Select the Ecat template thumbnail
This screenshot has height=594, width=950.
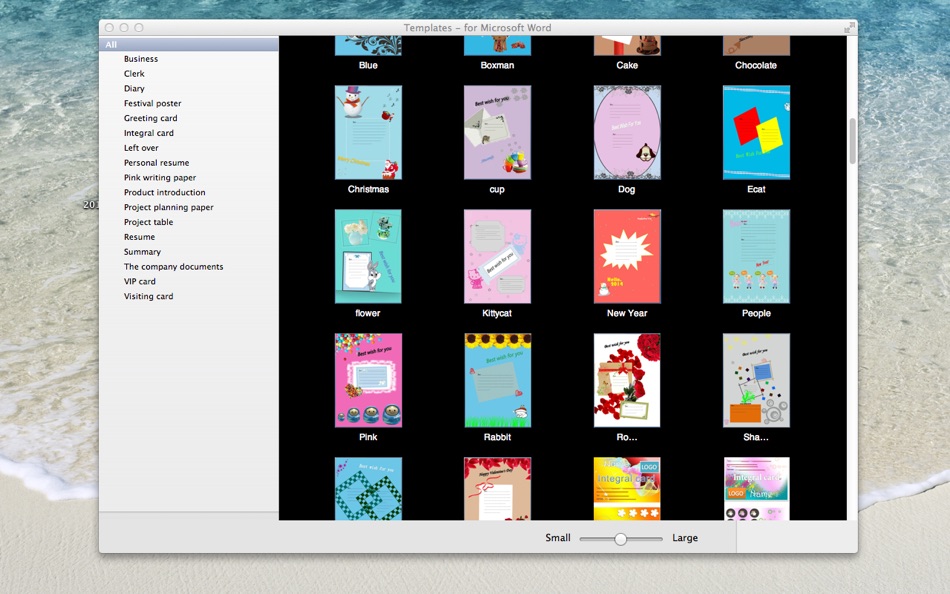[x=756, y=132]
